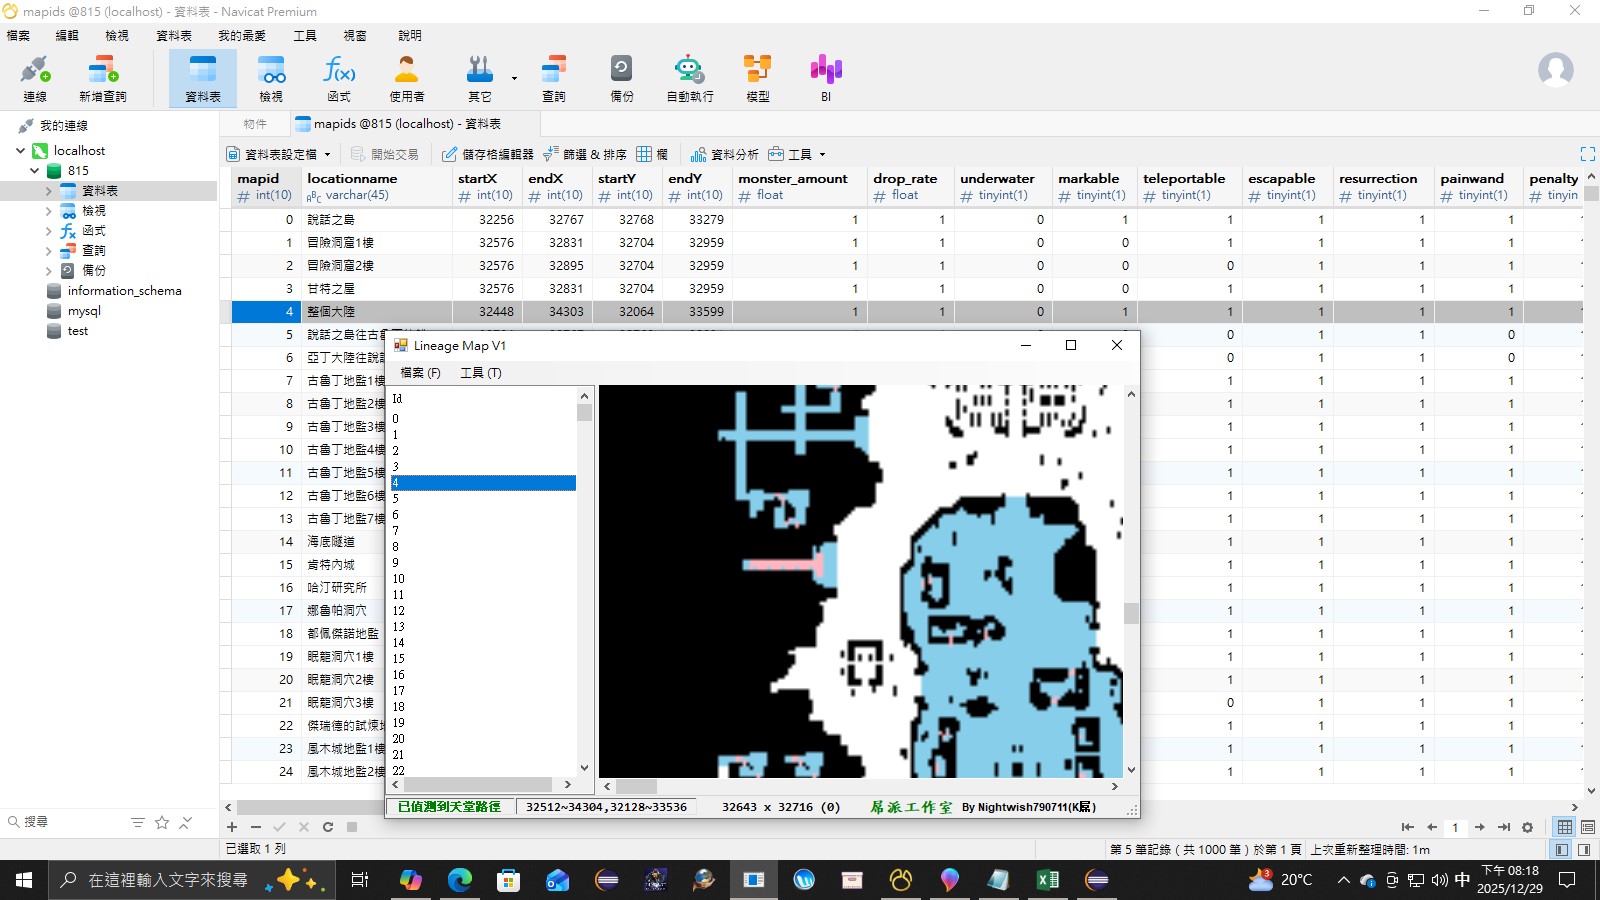Select the mysql database
This screenshot has height=900, width=1600.
[84, 311]
